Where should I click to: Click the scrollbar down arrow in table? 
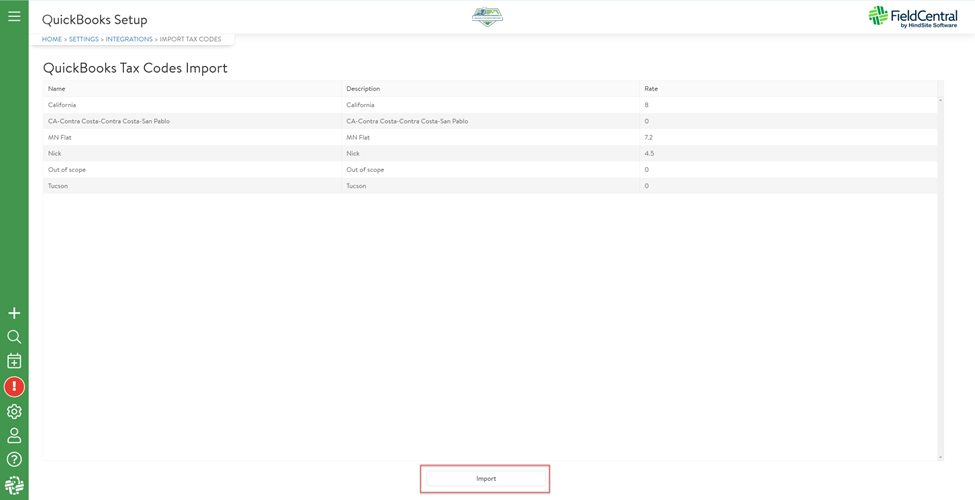click(940, 457)
